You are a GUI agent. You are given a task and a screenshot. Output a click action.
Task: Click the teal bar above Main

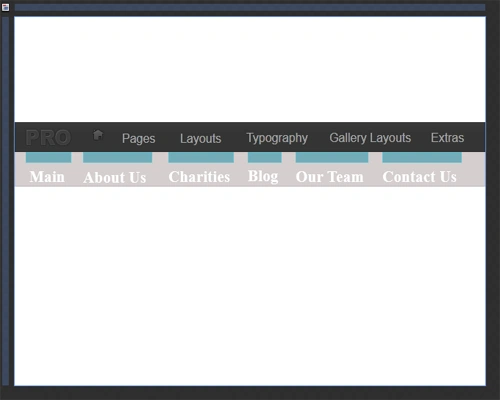click(48, 157)
